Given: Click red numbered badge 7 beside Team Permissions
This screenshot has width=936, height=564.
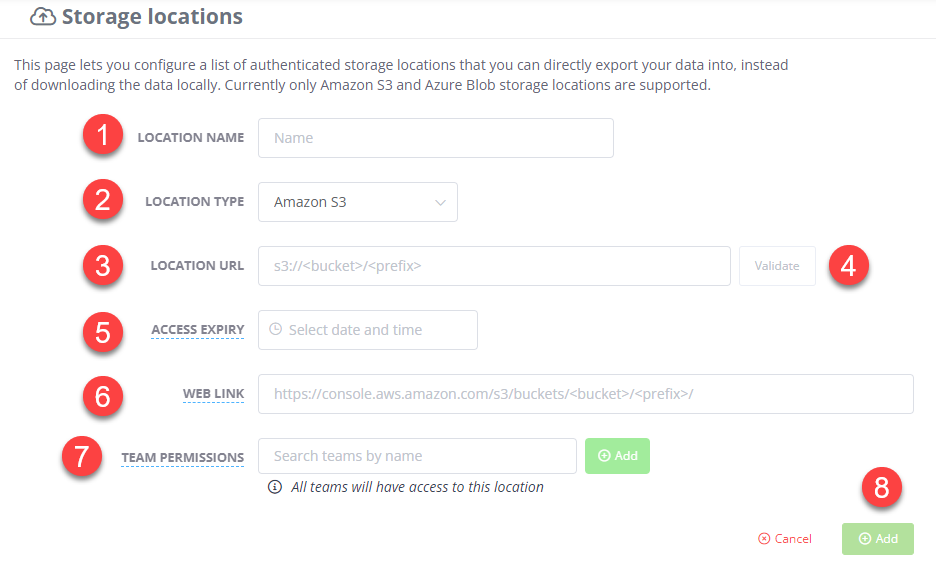Looking at the screenshot, I should point(82,457).
